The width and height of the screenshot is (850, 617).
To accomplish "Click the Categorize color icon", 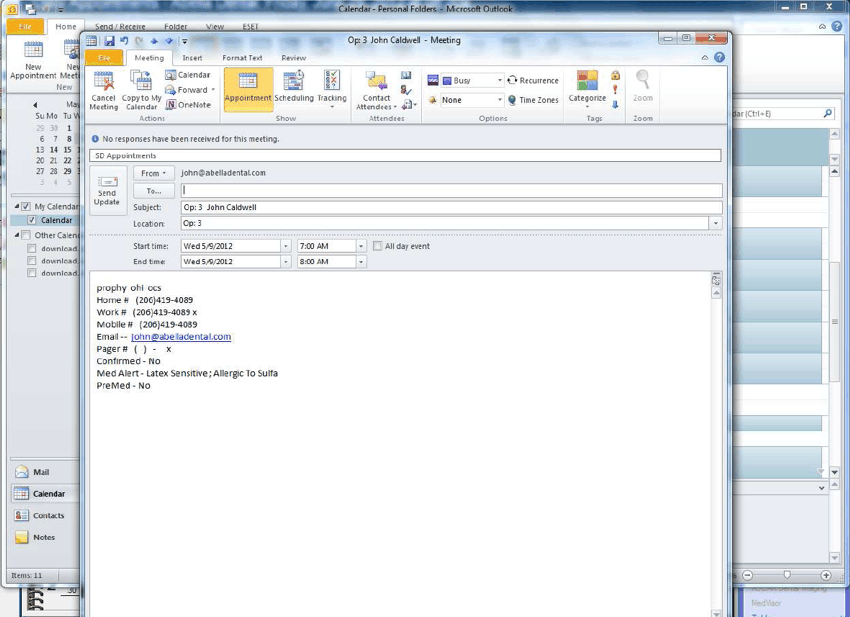I will click(x=587, y=87).
